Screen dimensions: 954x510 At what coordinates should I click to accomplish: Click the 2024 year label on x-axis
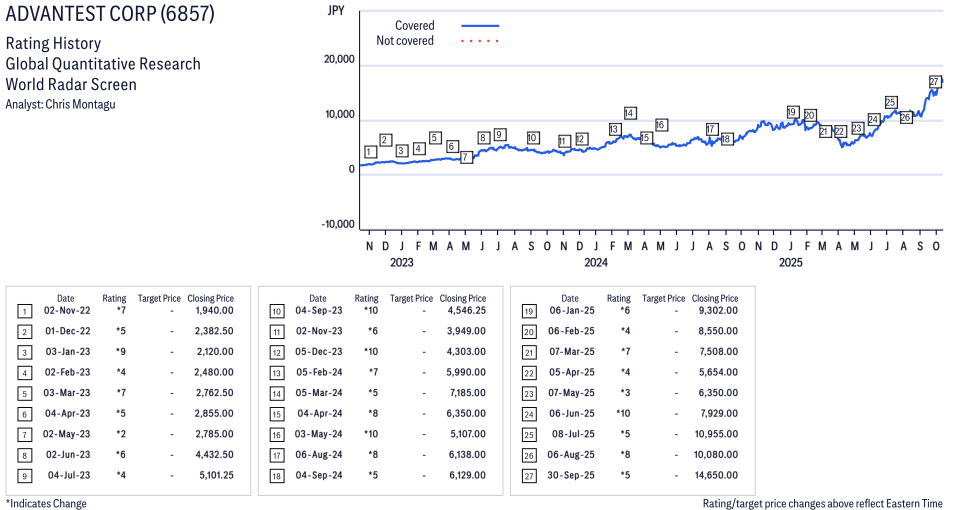point(596,263)
